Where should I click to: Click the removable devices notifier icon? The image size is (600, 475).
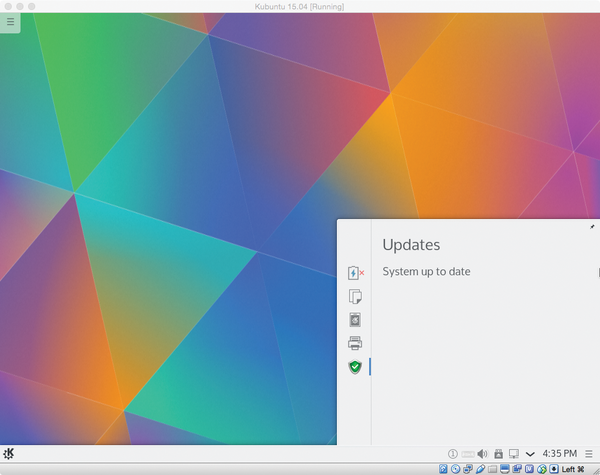(498, 454)
